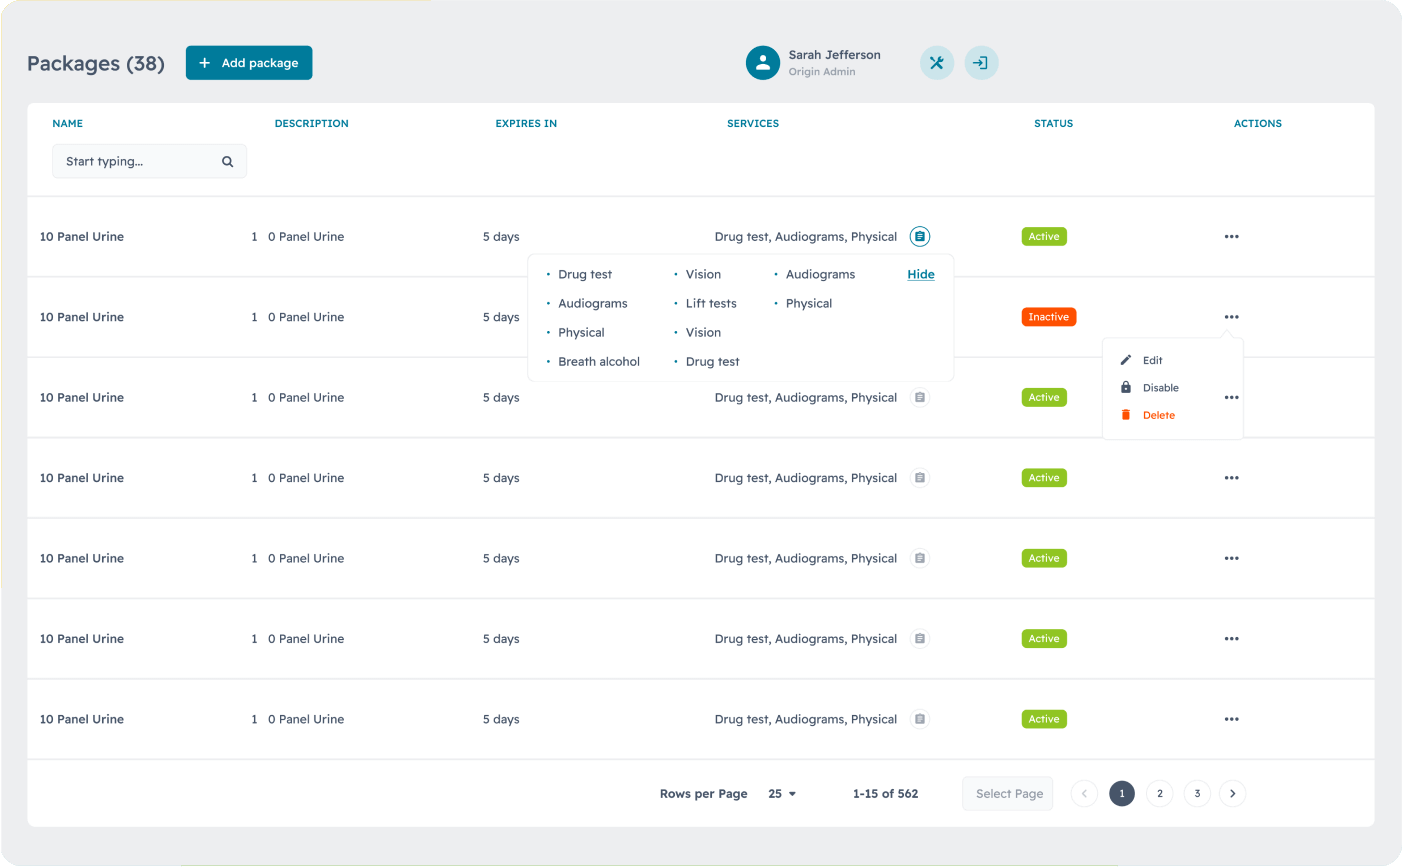
Task: Click the logout icon in header
Action: [981, 63]
